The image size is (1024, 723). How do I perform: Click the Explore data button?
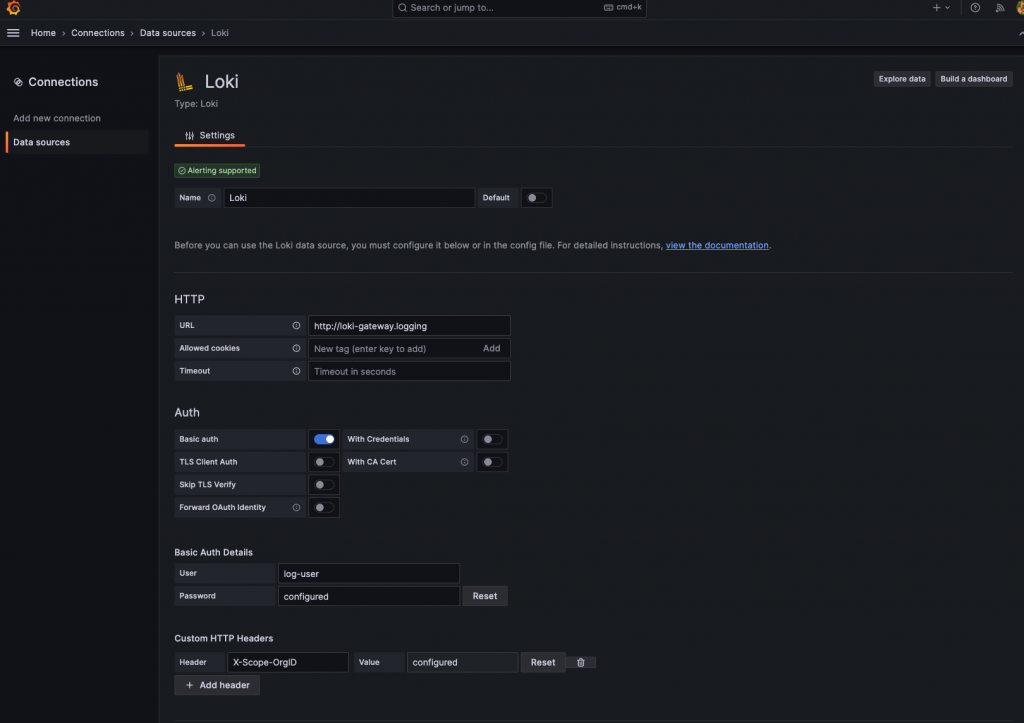click(902, 79)
